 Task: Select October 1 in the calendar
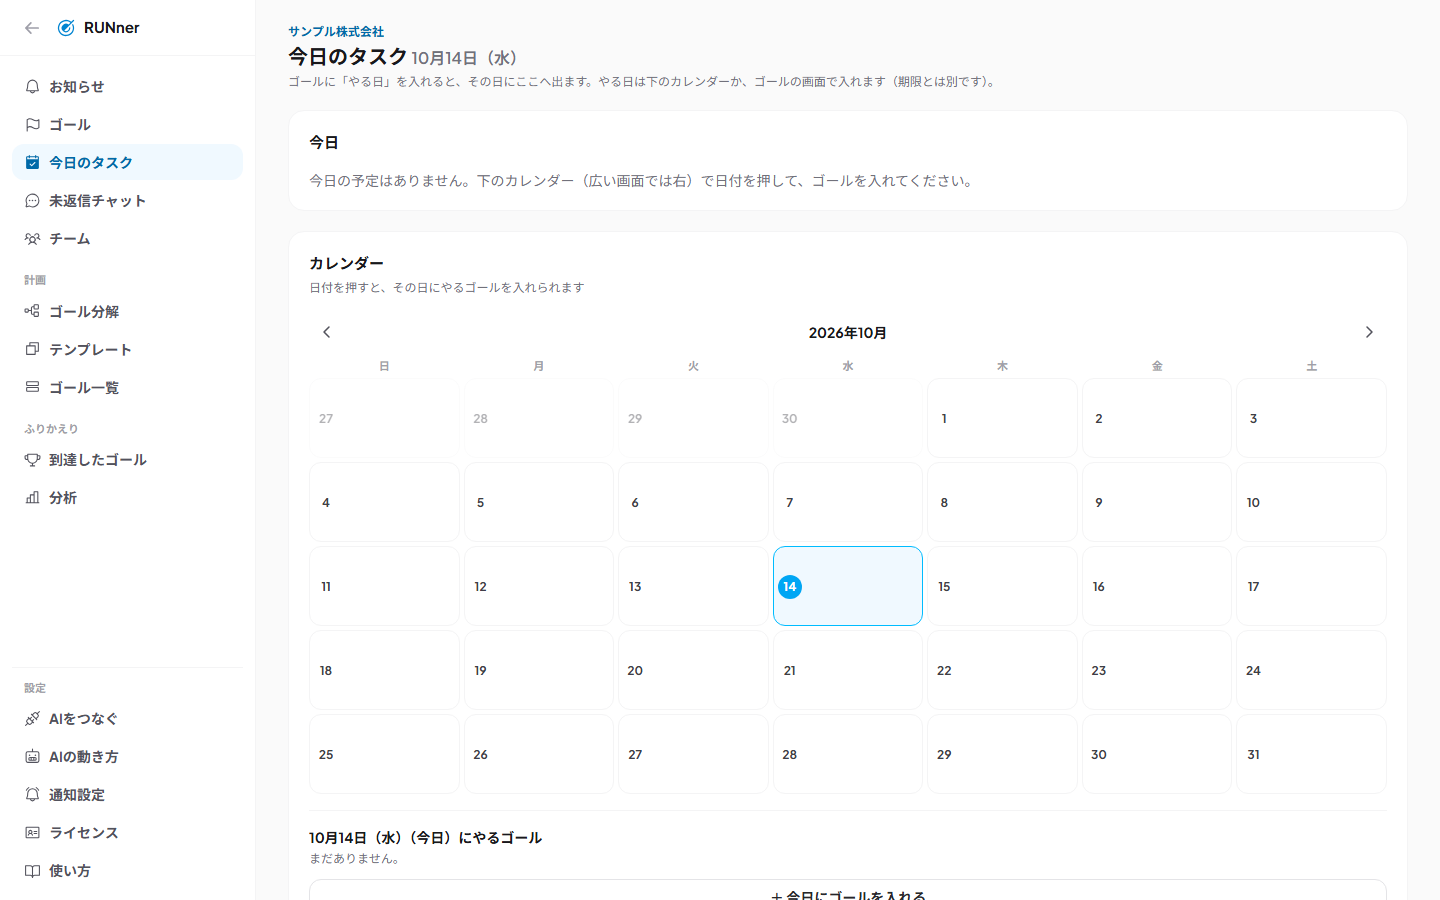pyautogui.click(x=1002, y=418)
